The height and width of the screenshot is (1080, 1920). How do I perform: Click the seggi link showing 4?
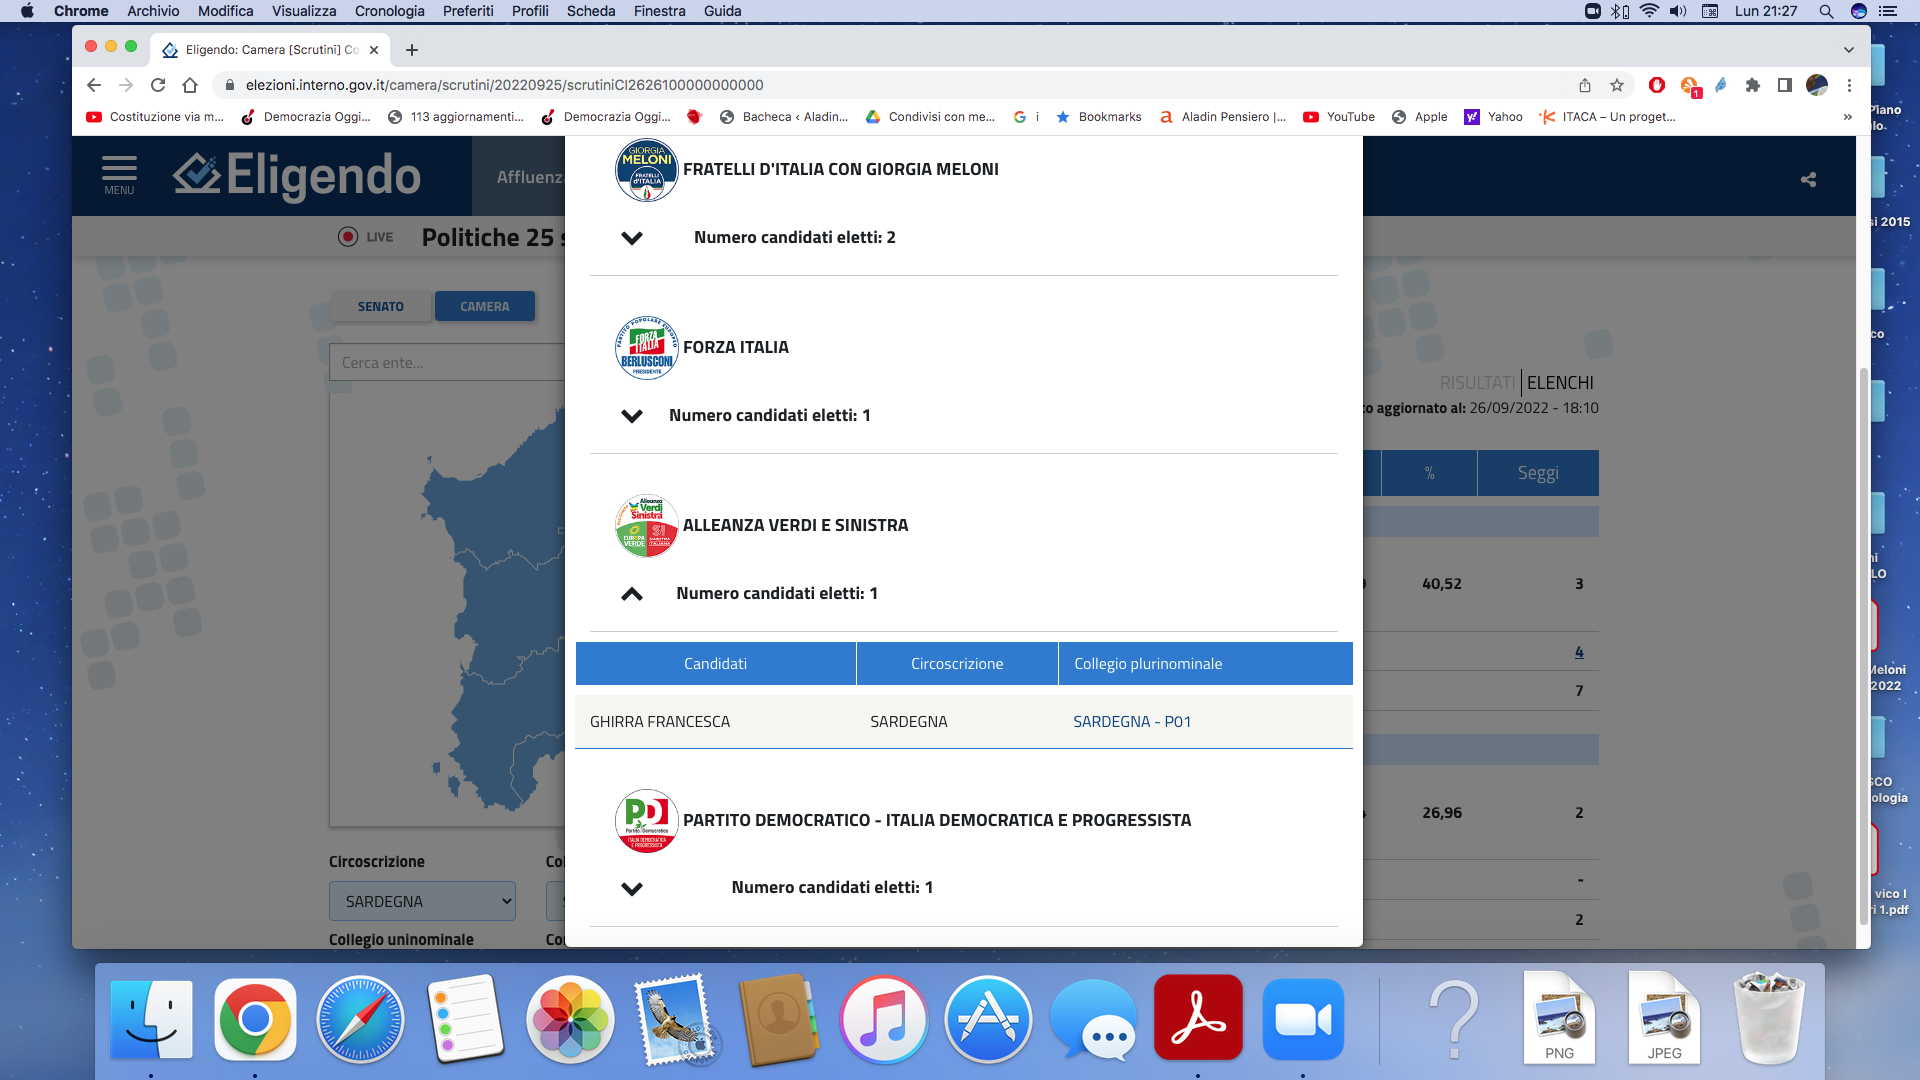(1579, 652)
